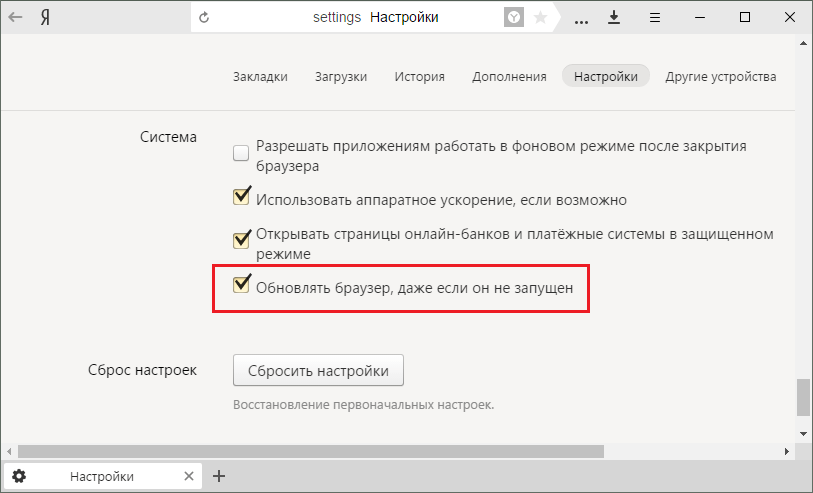Switch to the Закладки tab
Image resolution: width=813 pixels, height=493 pixels.
point(260,77)
